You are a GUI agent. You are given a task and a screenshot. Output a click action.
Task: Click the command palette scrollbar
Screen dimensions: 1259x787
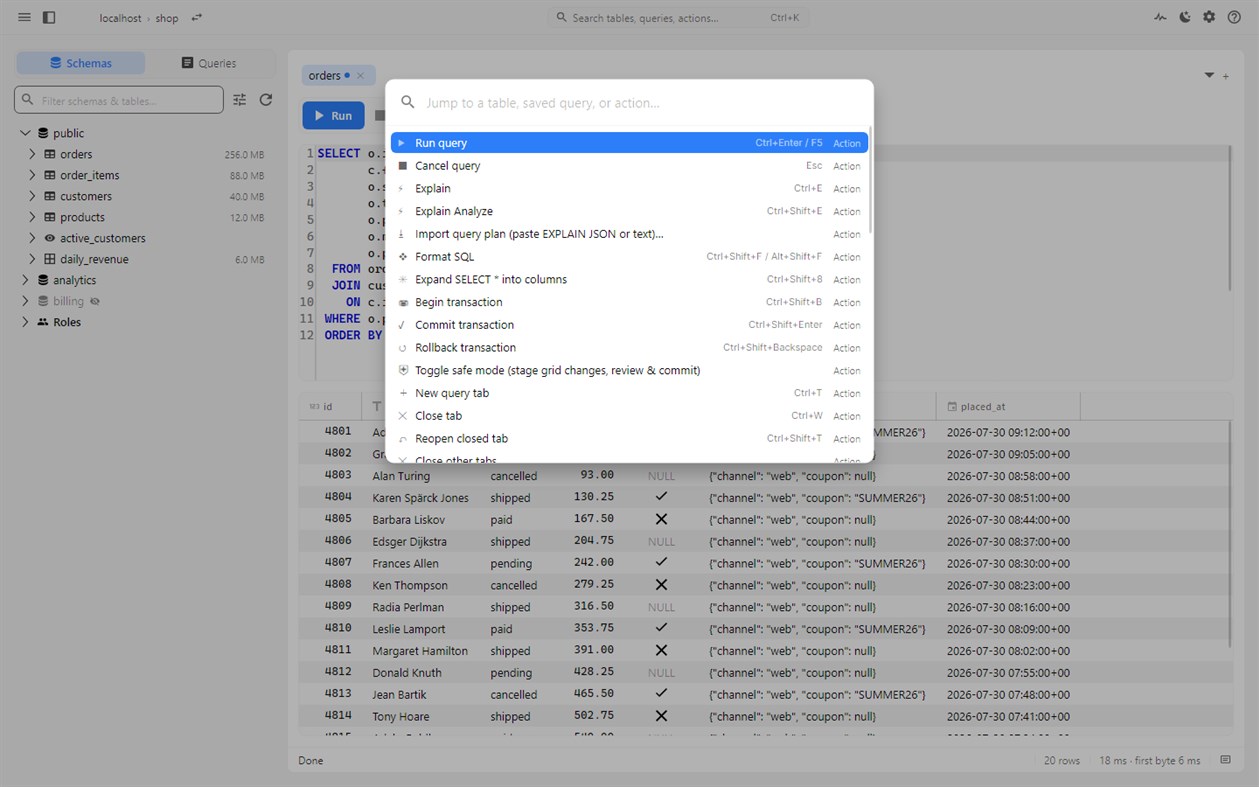pyautogui.click(x=870, y=180)
